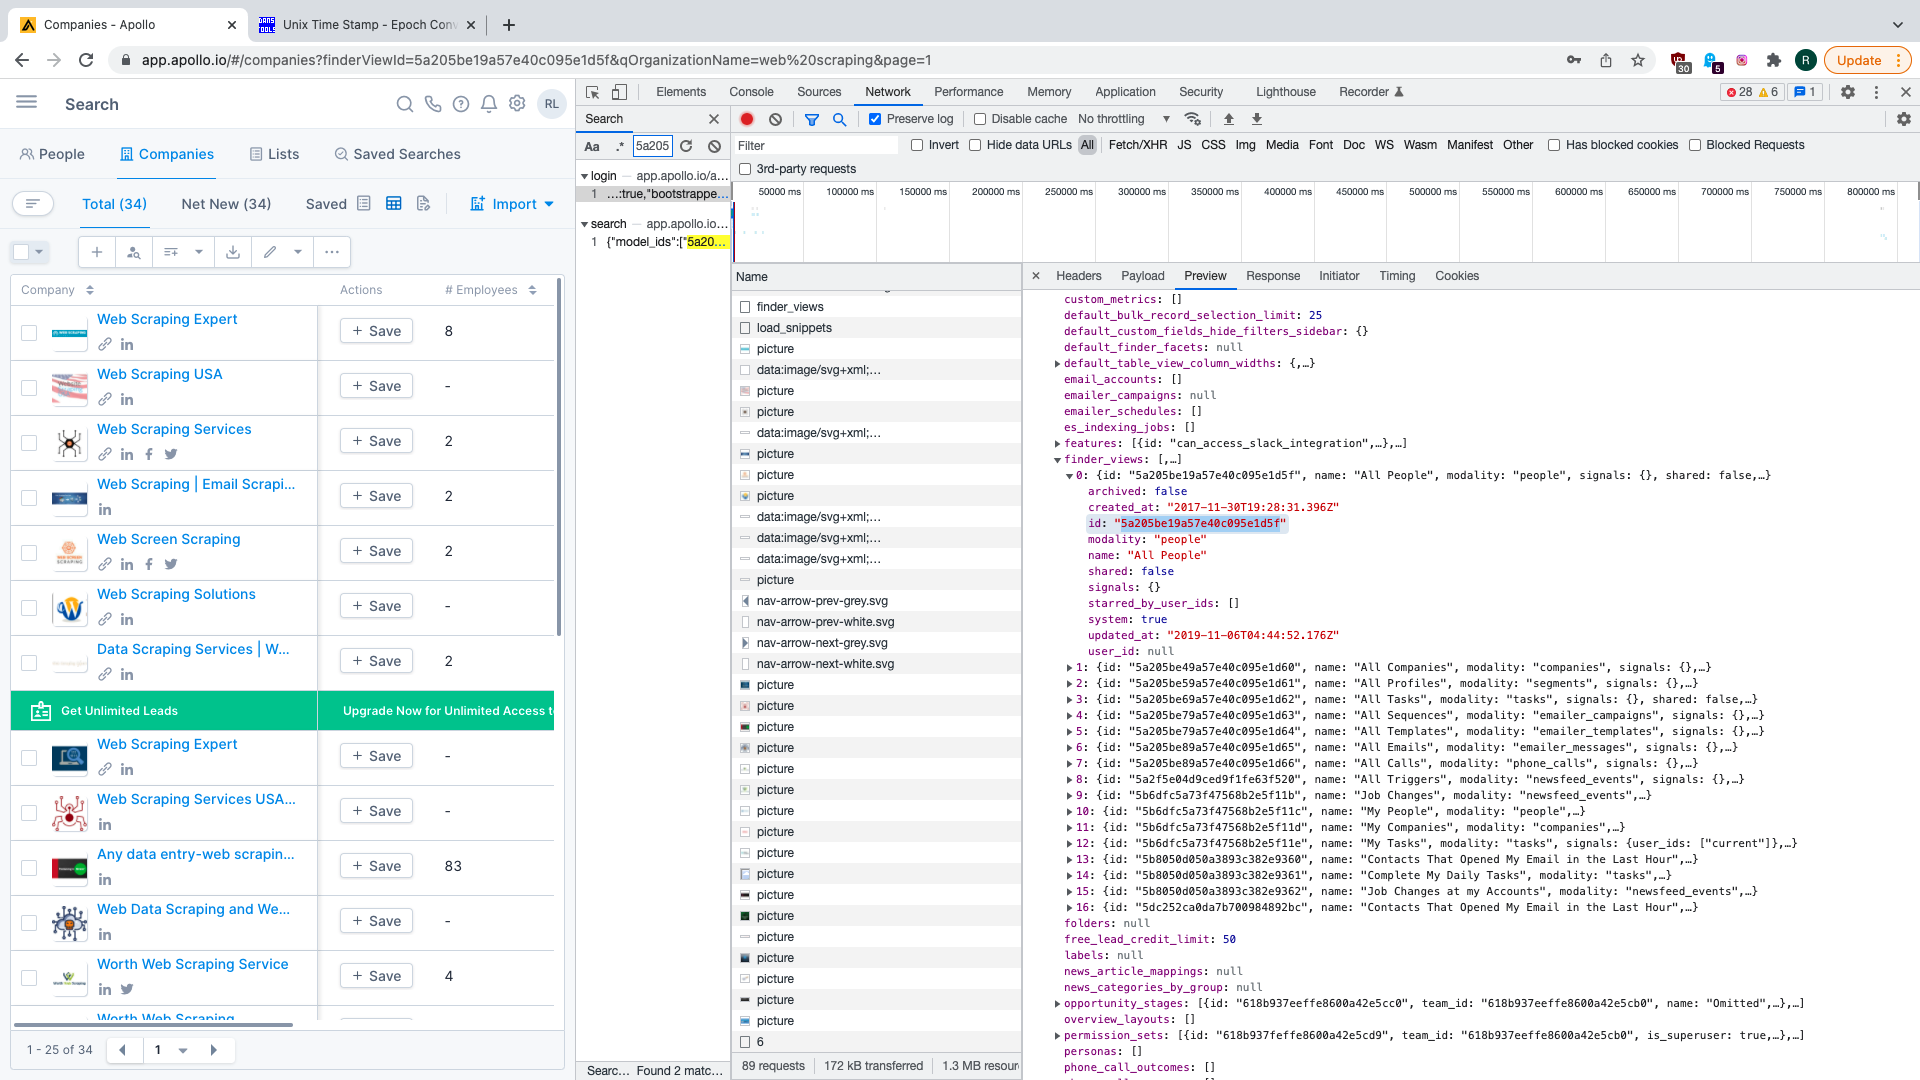The width and height of the screenshot is (1920, 1080).
Task: Save Worth Web Scraping Service company
Action: [x=376, y=976]
